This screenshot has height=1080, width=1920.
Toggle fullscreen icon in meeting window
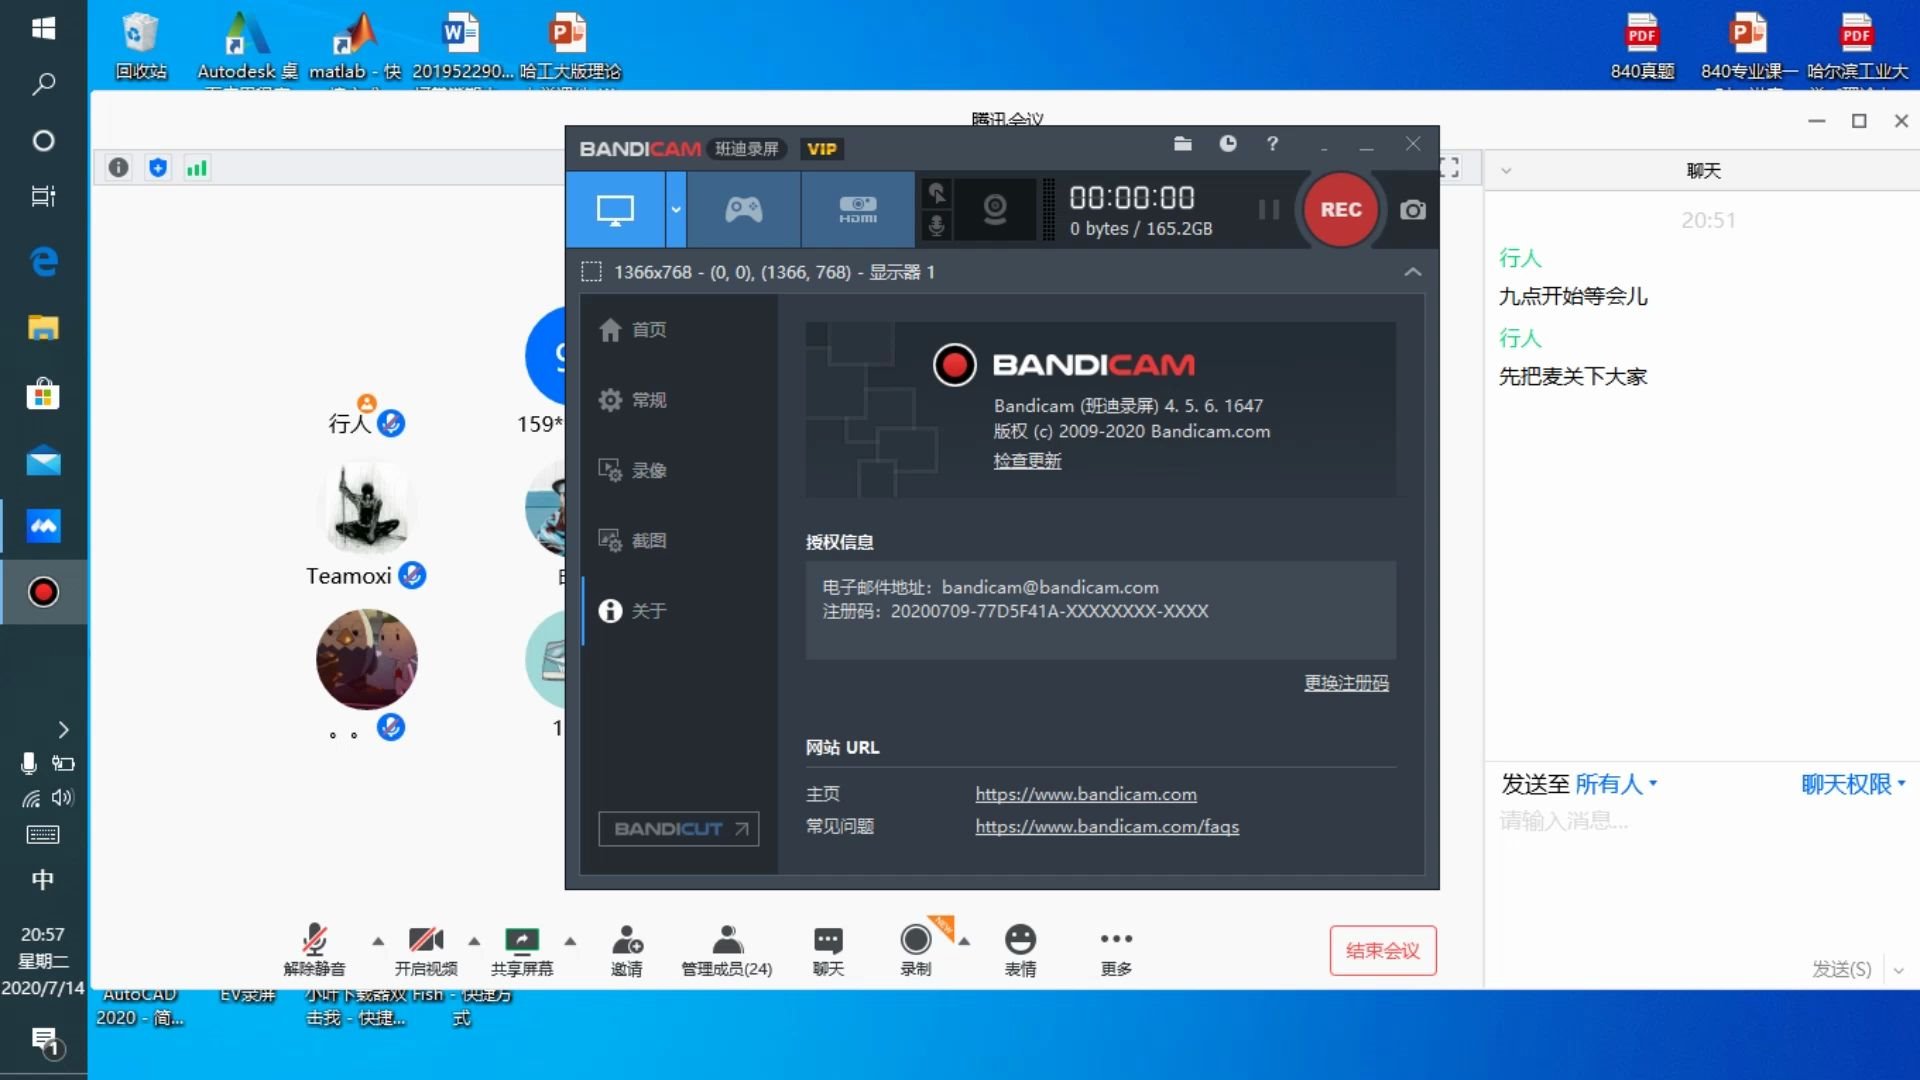tap(1450, 167)
